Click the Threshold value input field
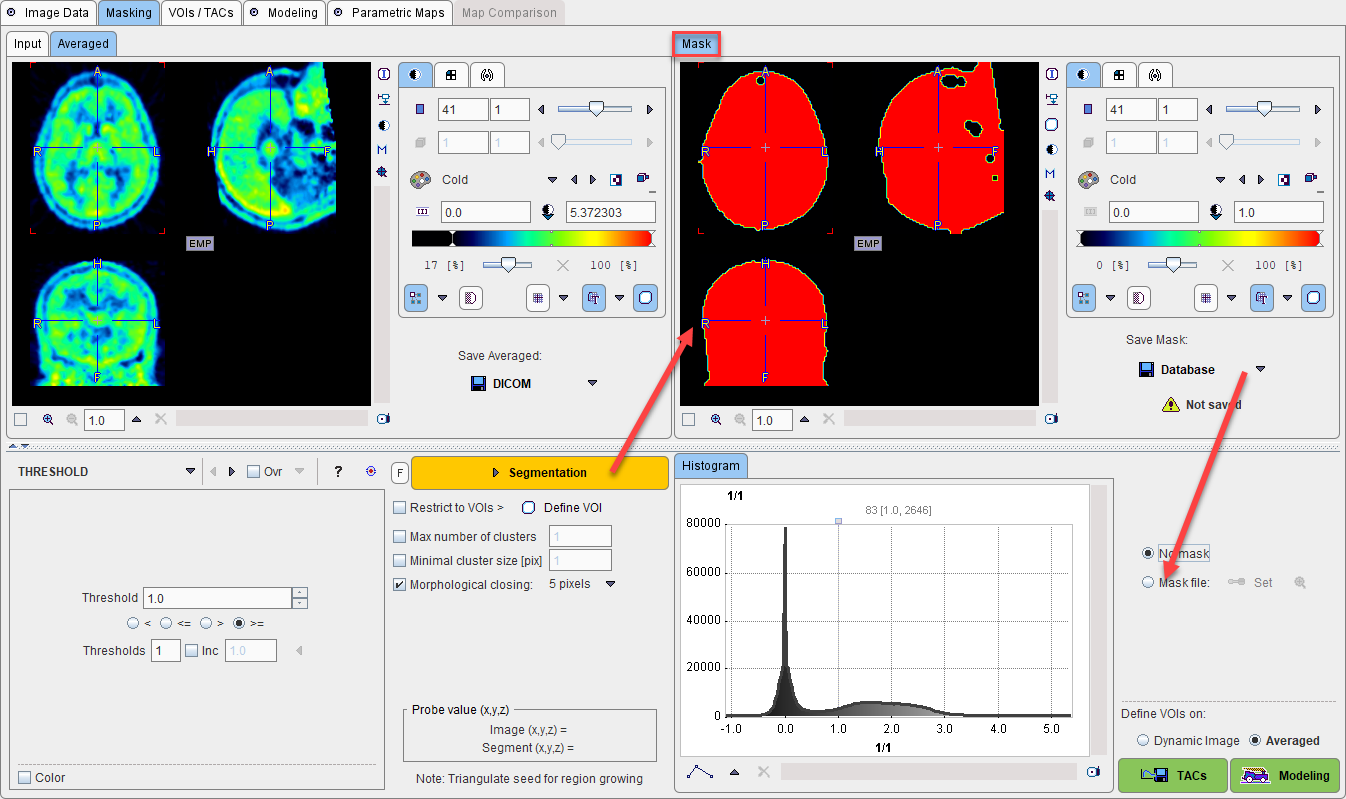1346x799 pixels. point(217,598)
